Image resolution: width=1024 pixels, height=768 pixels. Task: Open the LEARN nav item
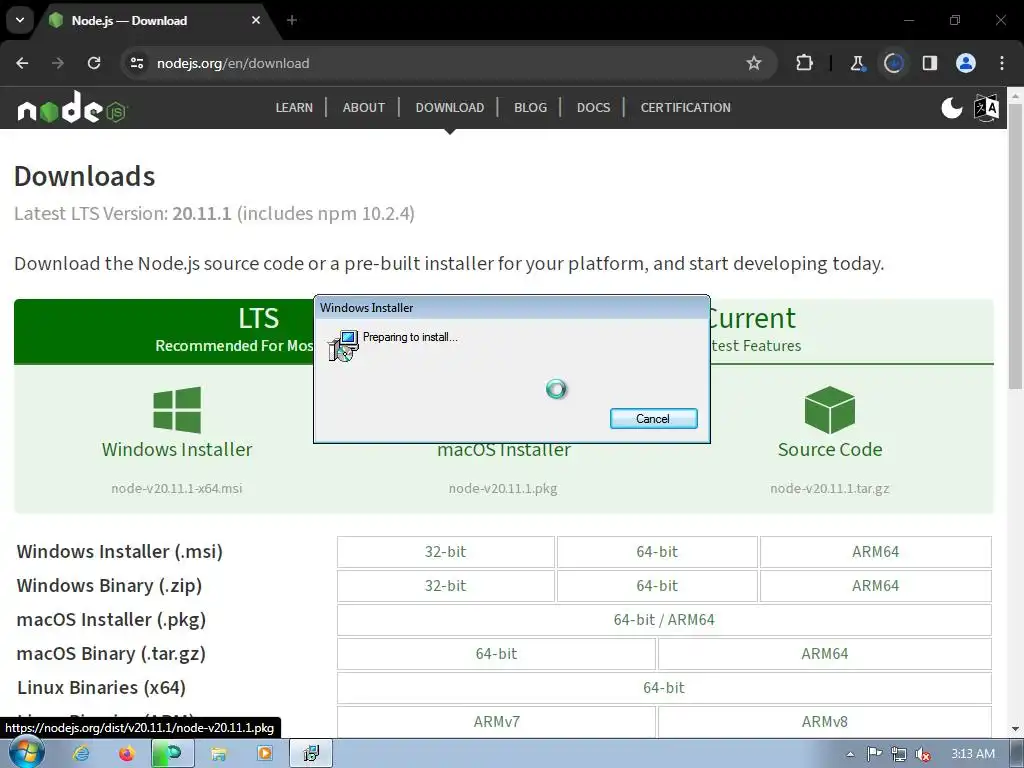294,108
